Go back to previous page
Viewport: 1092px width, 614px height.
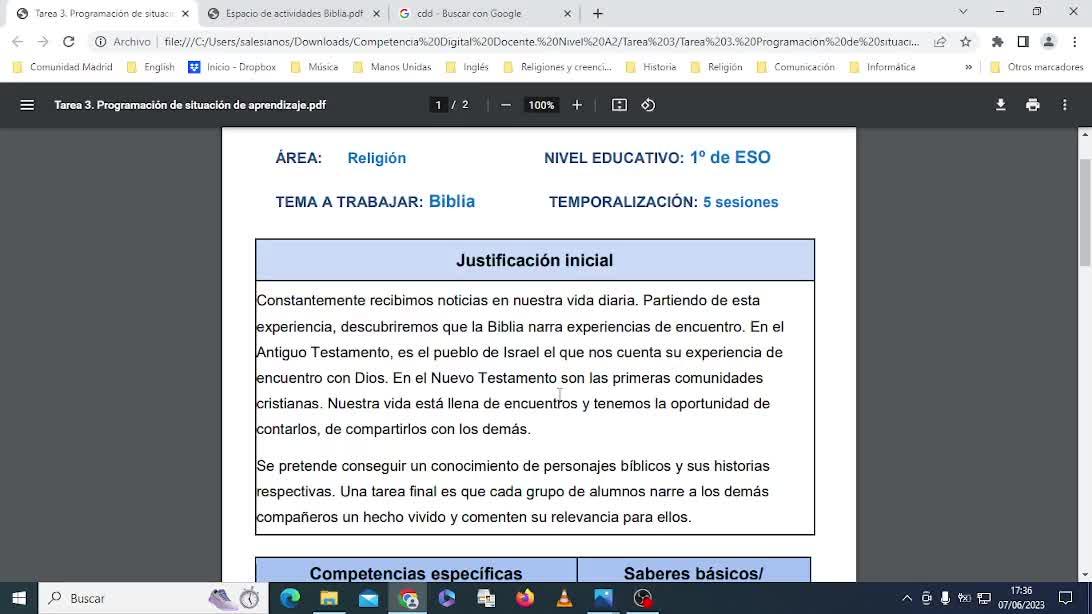[x=17, y=42]
